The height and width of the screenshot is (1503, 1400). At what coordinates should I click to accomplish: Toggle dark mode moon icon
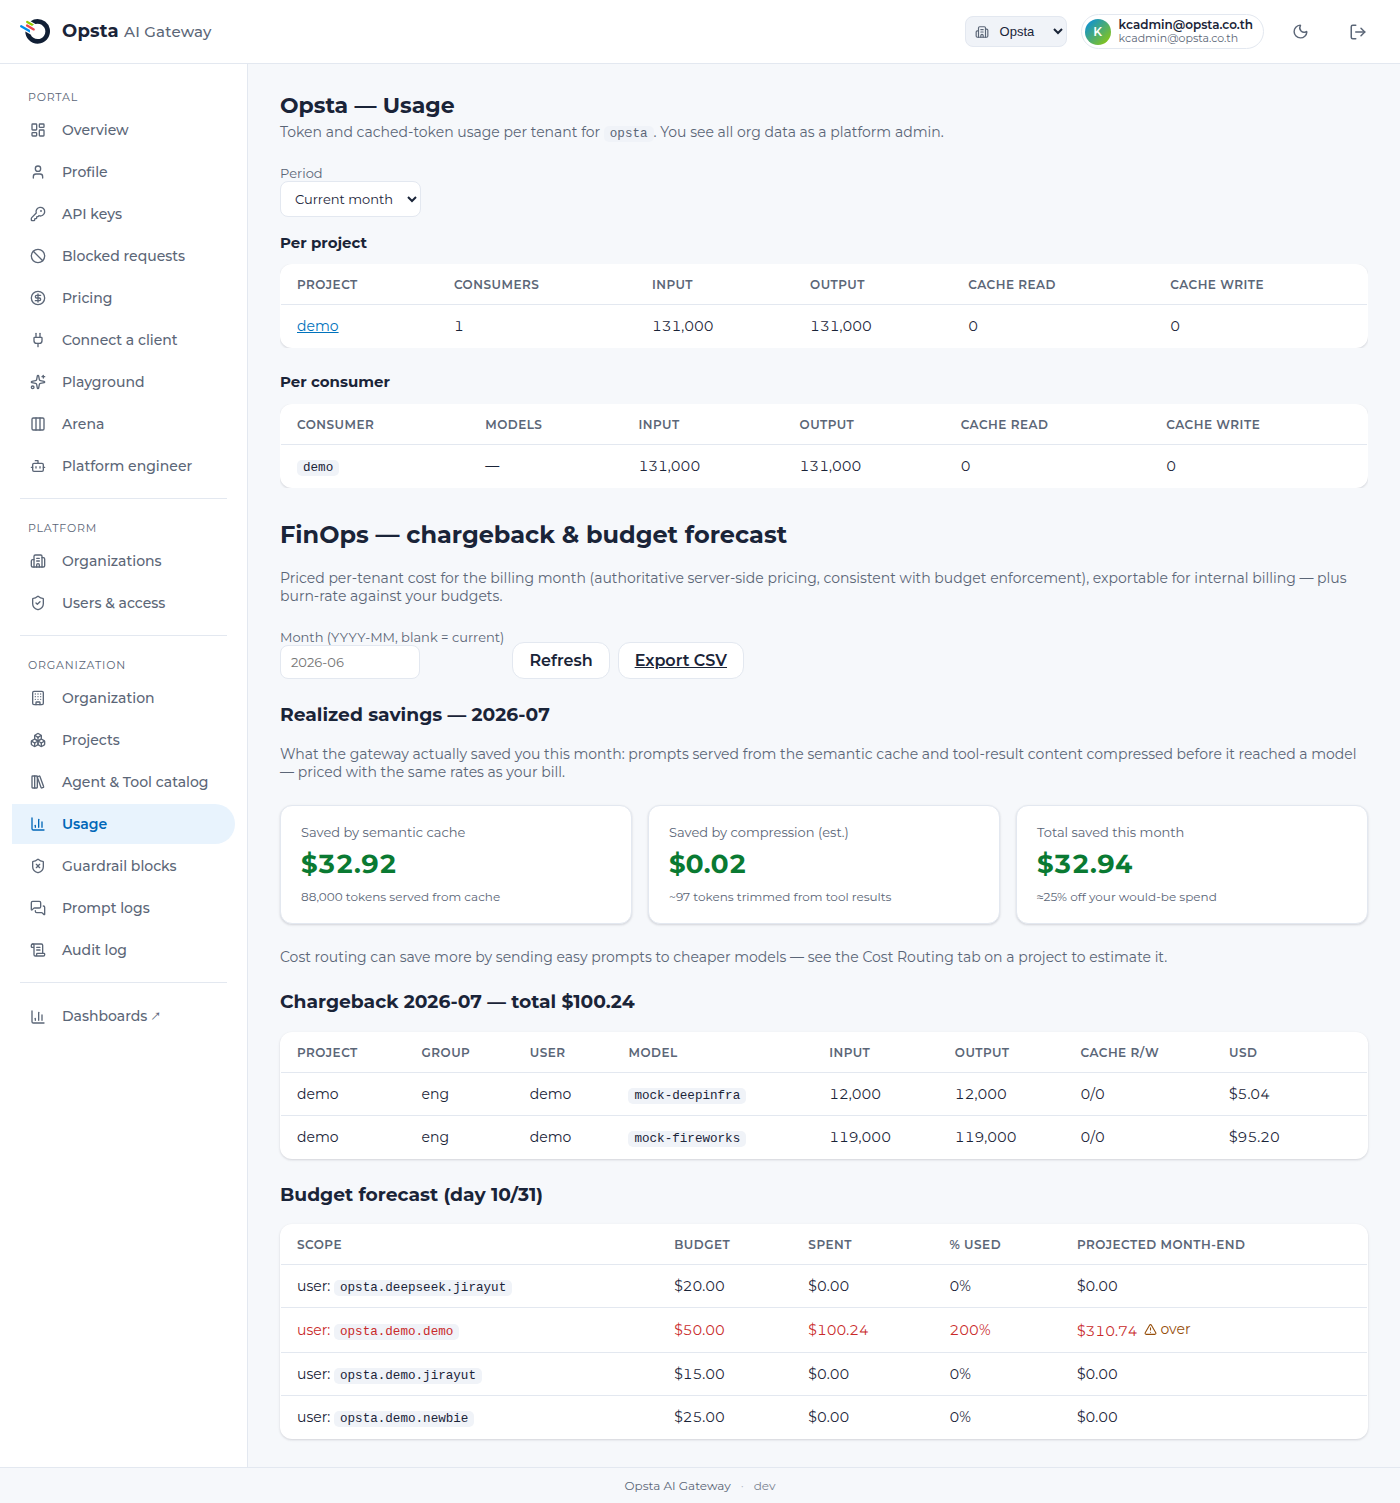click(1300, 32)
